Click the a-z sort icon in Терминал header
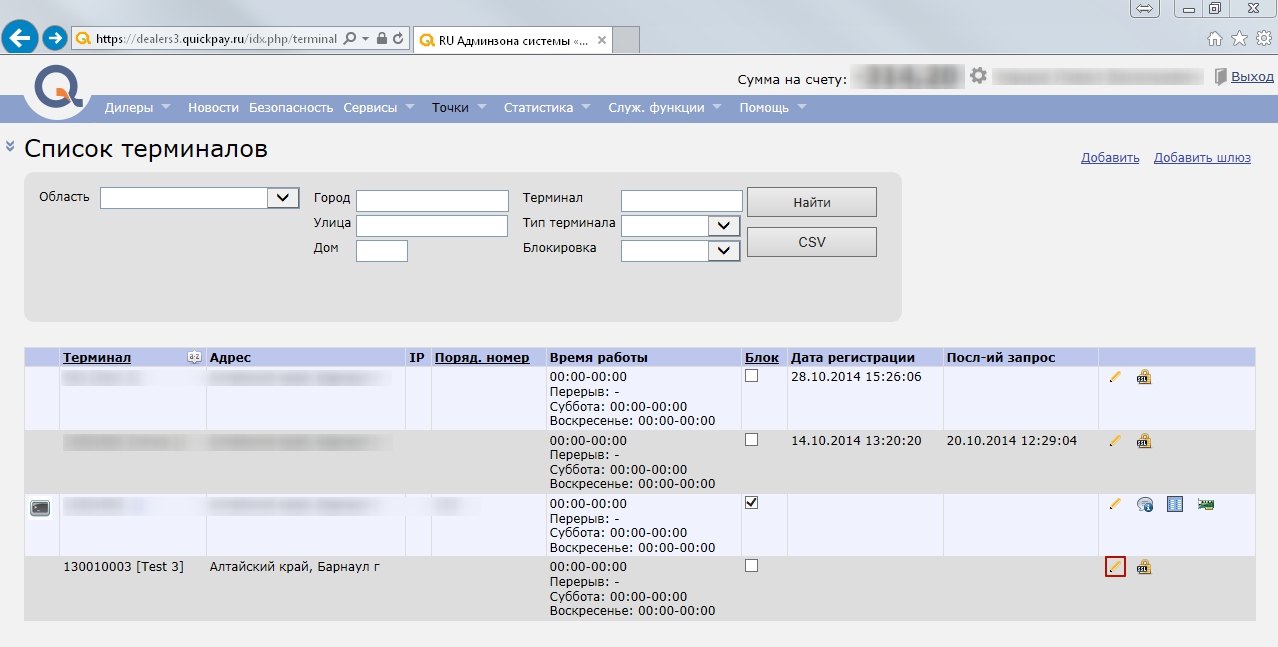The width and height of the screenshot is (1278, 647). pyautogui.click(x=194, y=357)
